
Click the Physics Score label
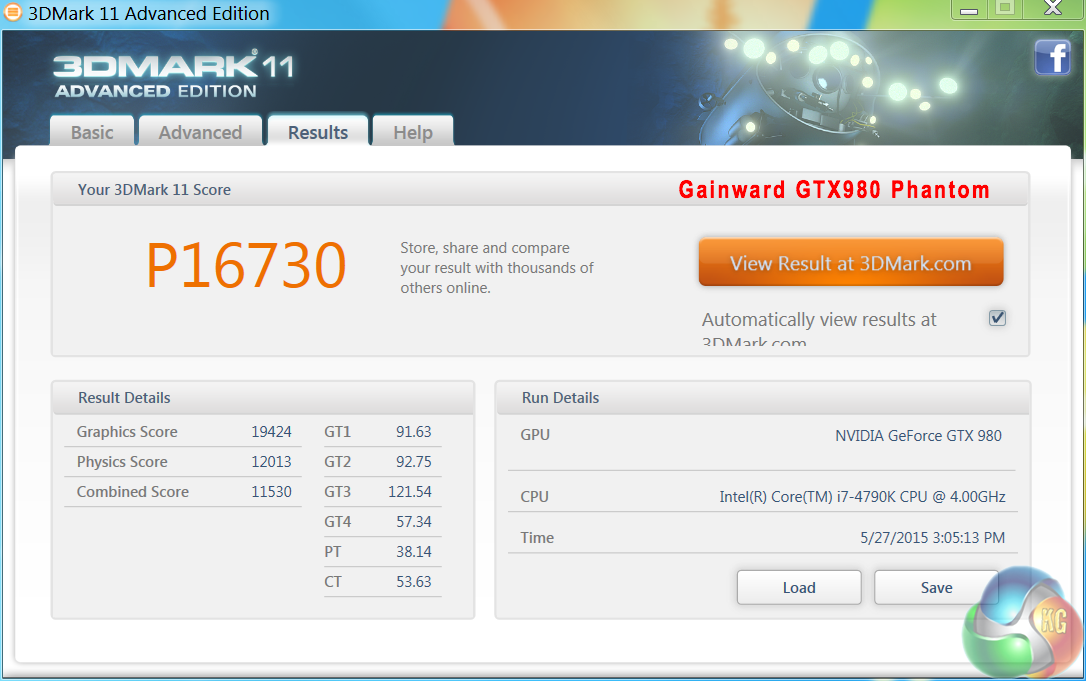(122, 461)
